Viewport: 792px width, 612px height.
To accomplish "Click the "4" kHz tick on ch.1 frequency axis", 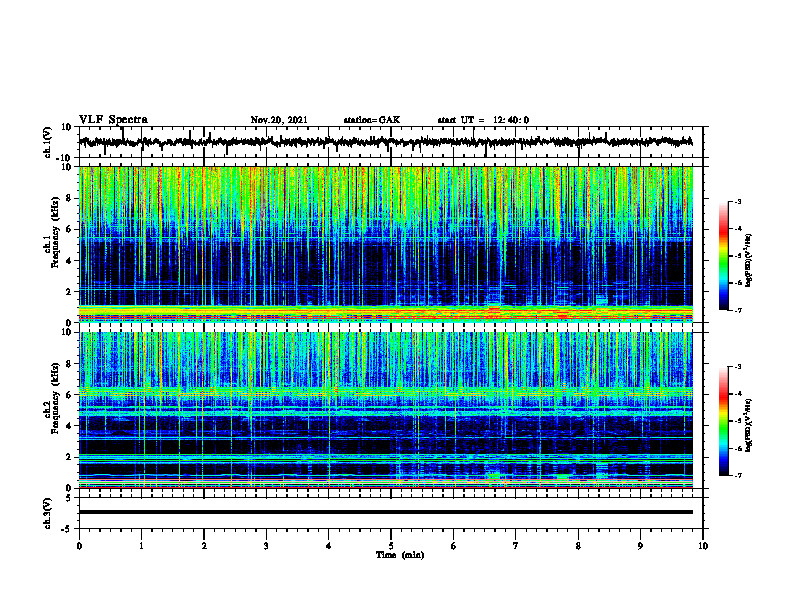I will pyautogui.click(x=69, y=261).
